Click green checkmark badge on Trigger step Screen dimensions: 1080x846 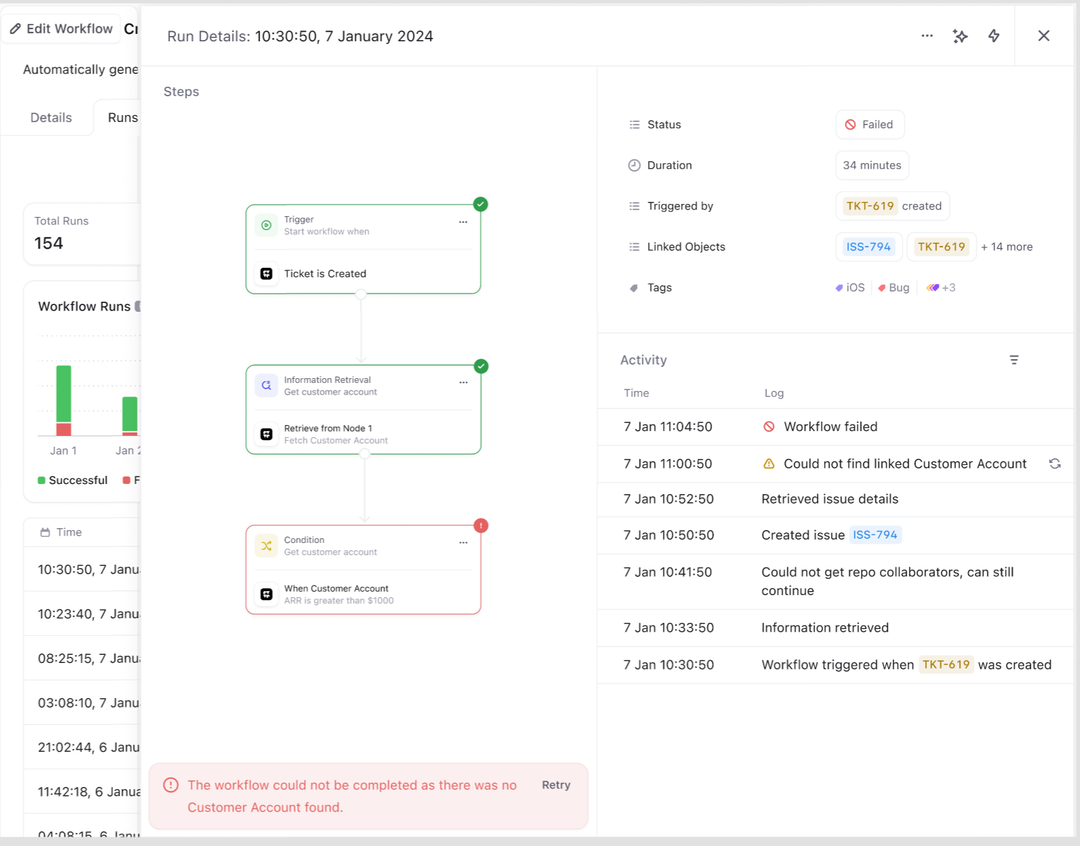tap(481, 204)
